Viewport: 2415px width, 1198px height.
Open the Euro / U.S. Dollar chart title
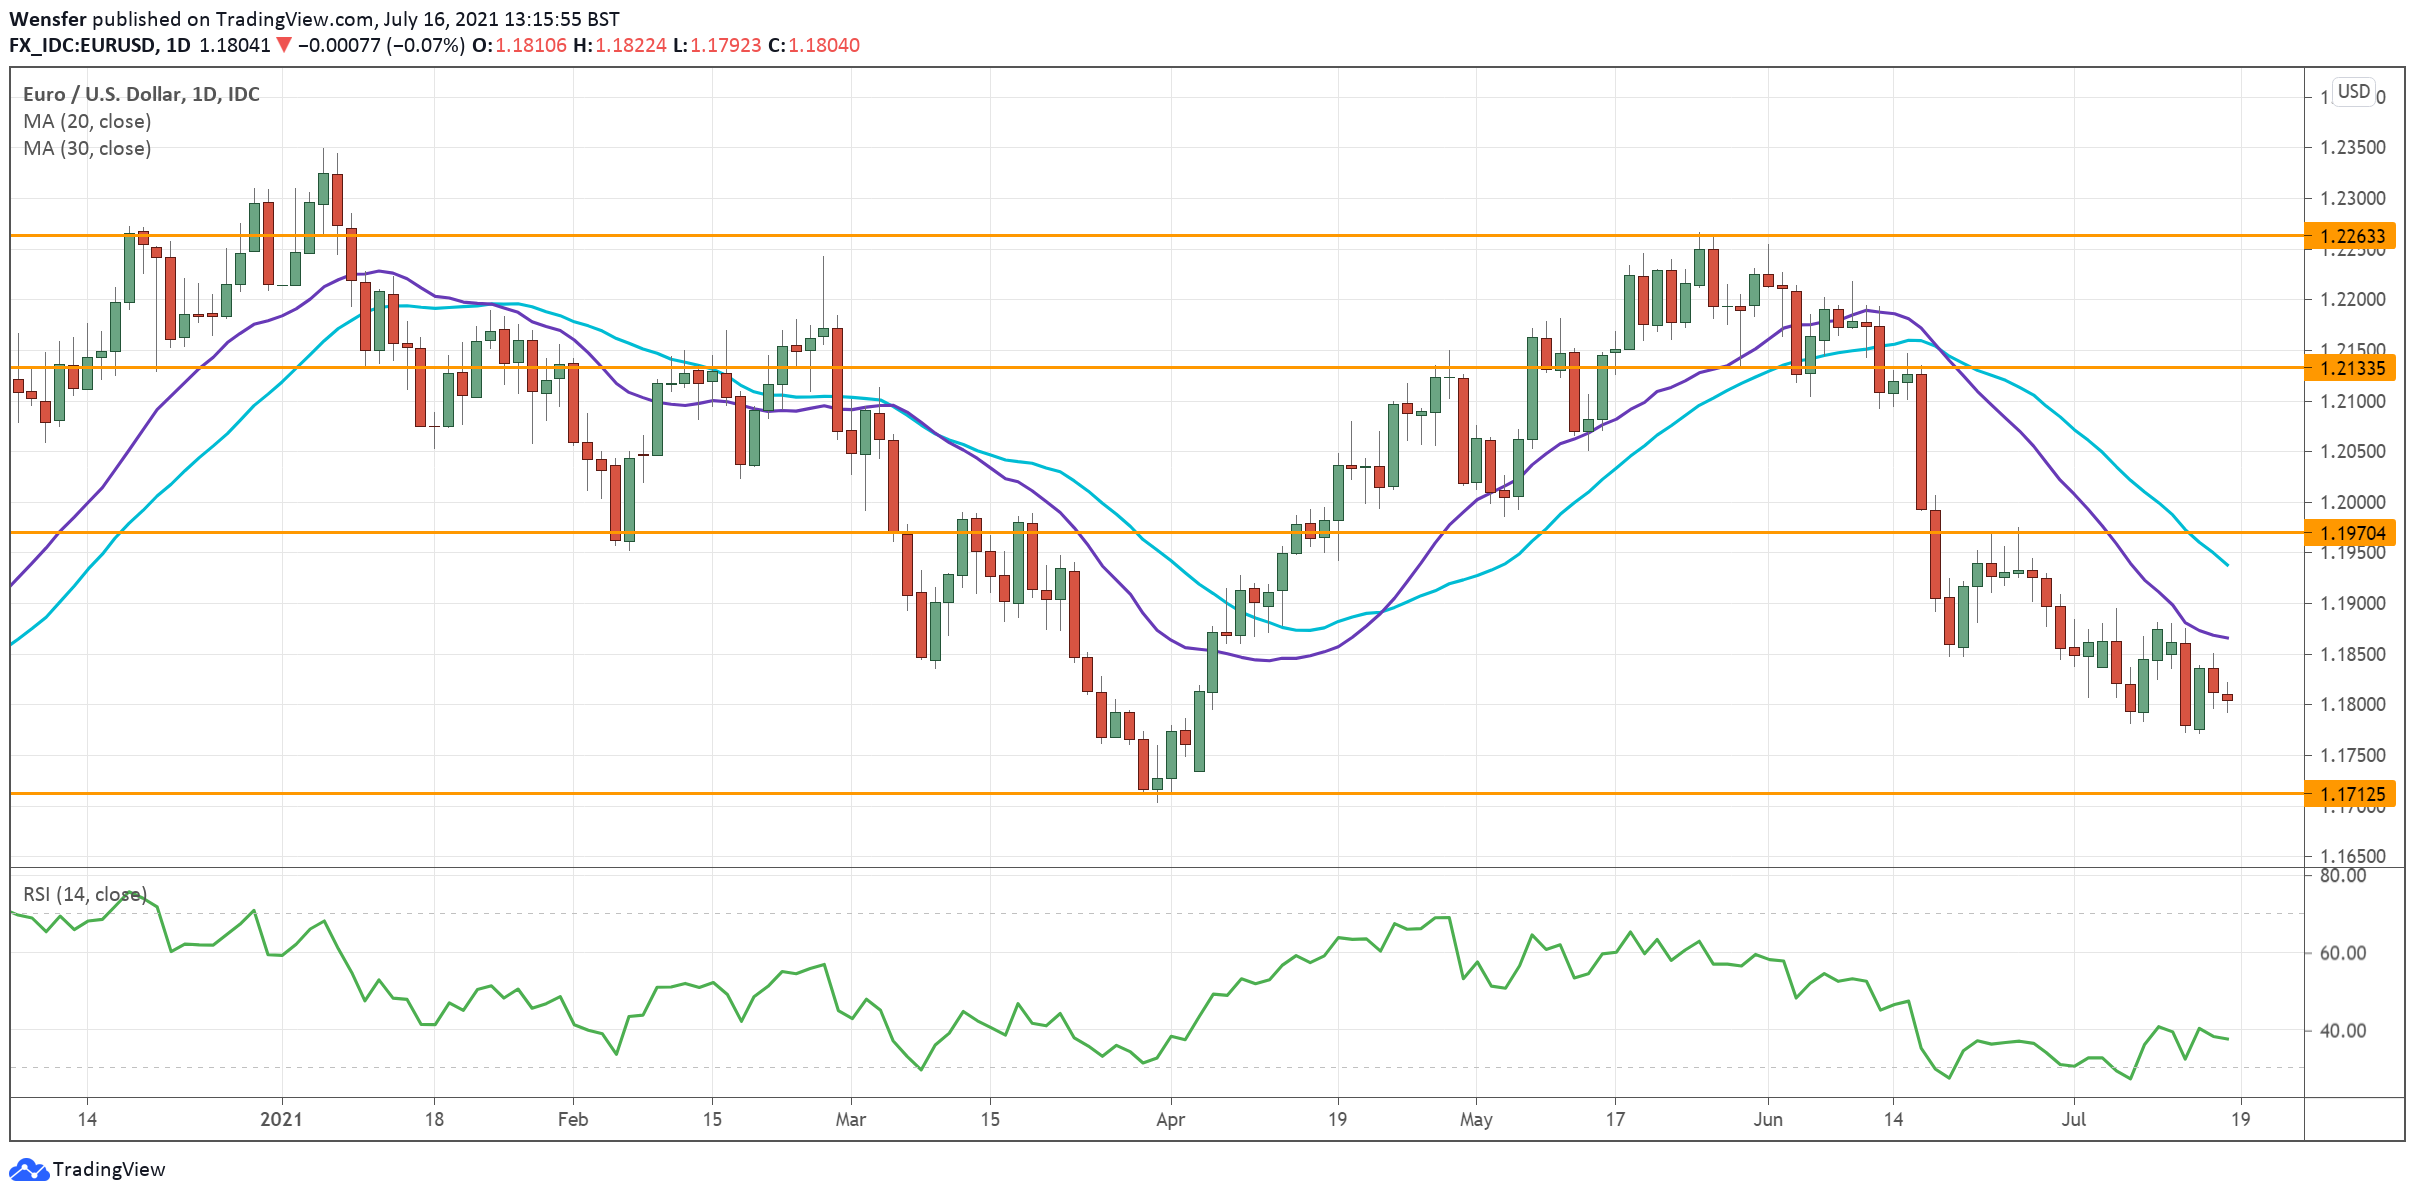coord(141,94)
